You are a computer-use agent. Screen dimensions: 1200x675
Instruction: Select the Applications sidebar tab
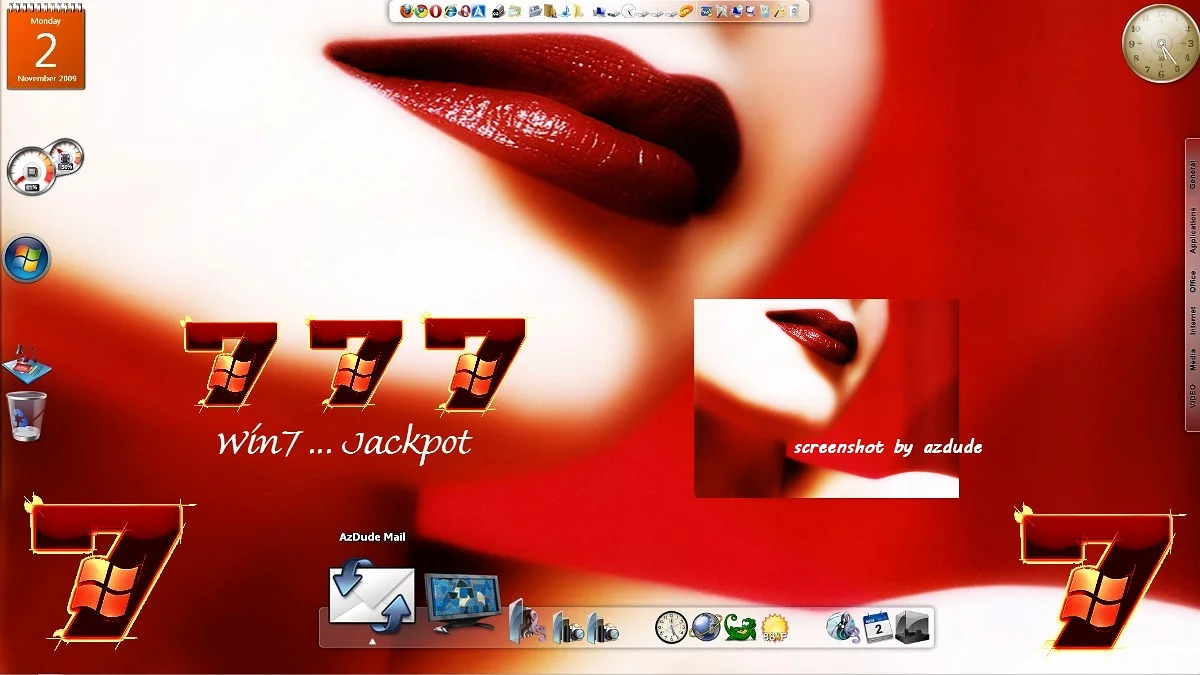coord(1192,231)
